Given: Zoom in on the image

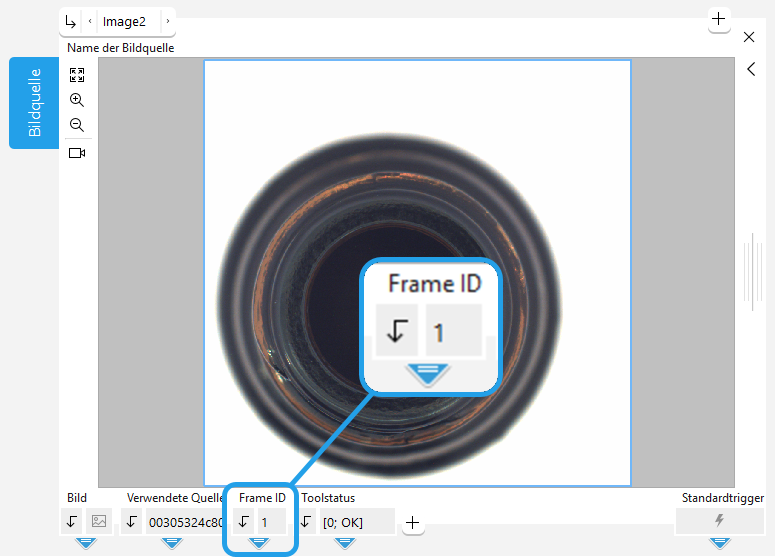Looking at the screenshot, I should tap(77, 100).
